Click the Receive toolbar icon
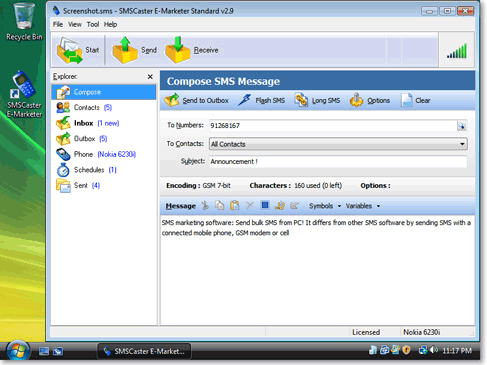This screenshot has width=487, height=365. click(x=177, y=50)
